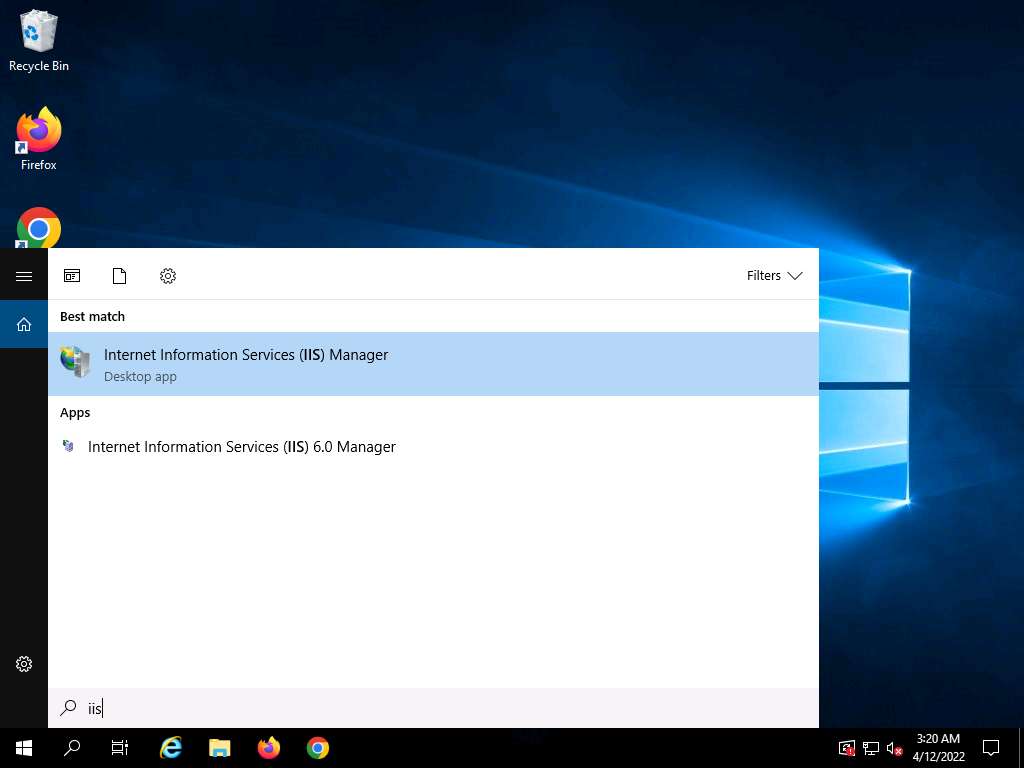Image resolution: width=1024 pixels, height=768 pixels.
Task: Launch Google Chrome from the taskbar
Action: tap(318, 748)
